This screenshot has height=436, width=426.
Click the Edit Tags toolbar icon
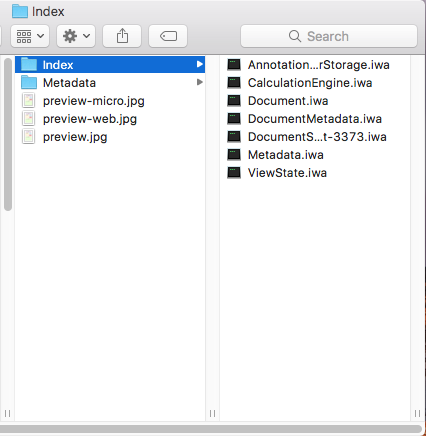click(x=168, y=36)
